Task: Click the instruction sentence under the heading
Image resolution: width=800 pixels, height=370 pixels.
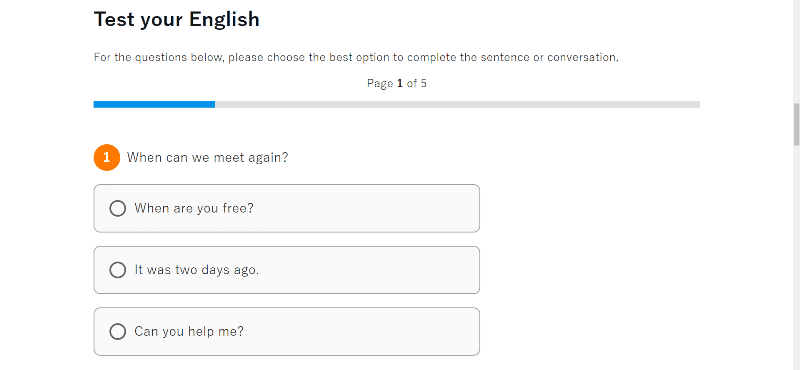Action: click(356, 57)
